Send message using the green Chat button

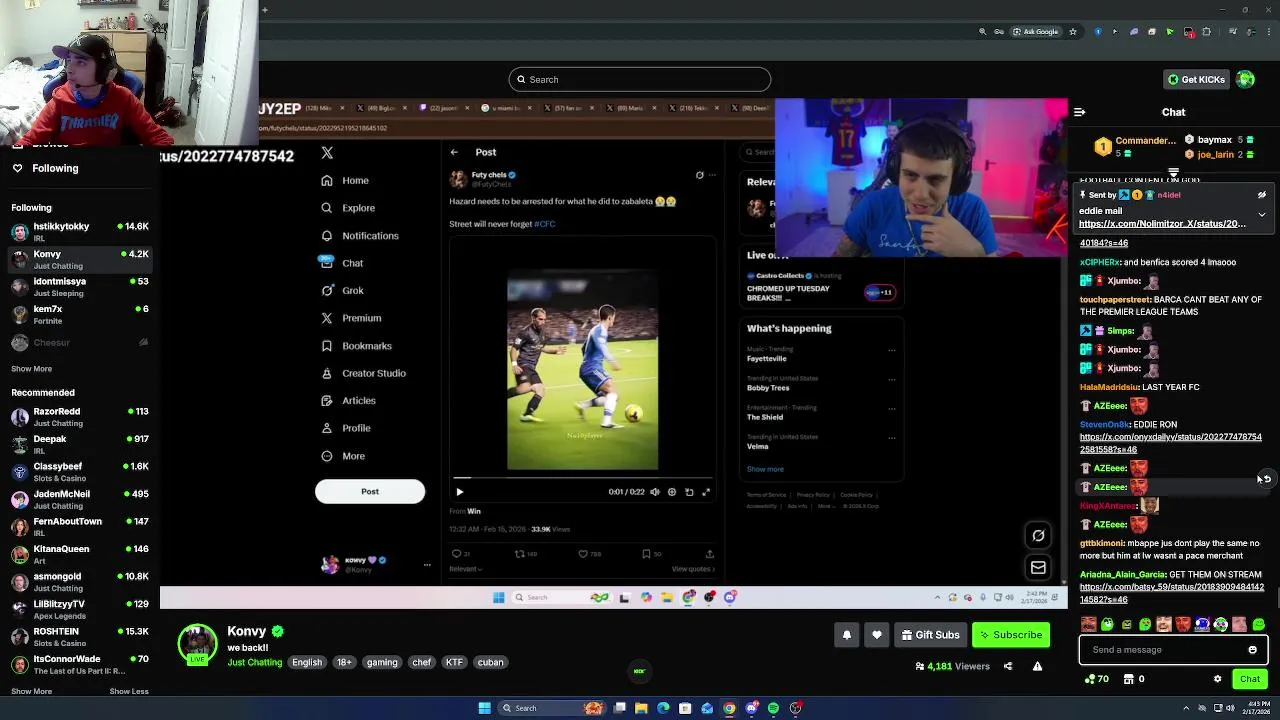coord(1250,679)
